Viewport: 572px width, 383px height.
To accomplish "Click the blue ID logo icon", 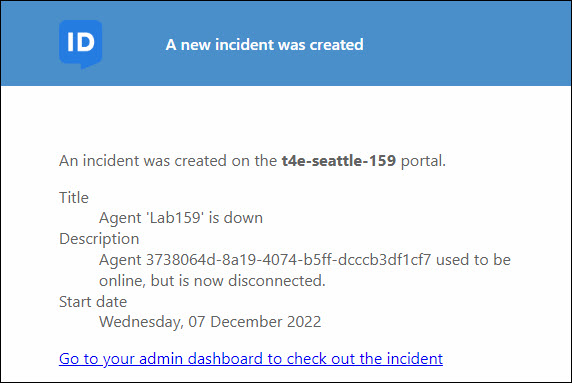I will (x=81, y=44).
